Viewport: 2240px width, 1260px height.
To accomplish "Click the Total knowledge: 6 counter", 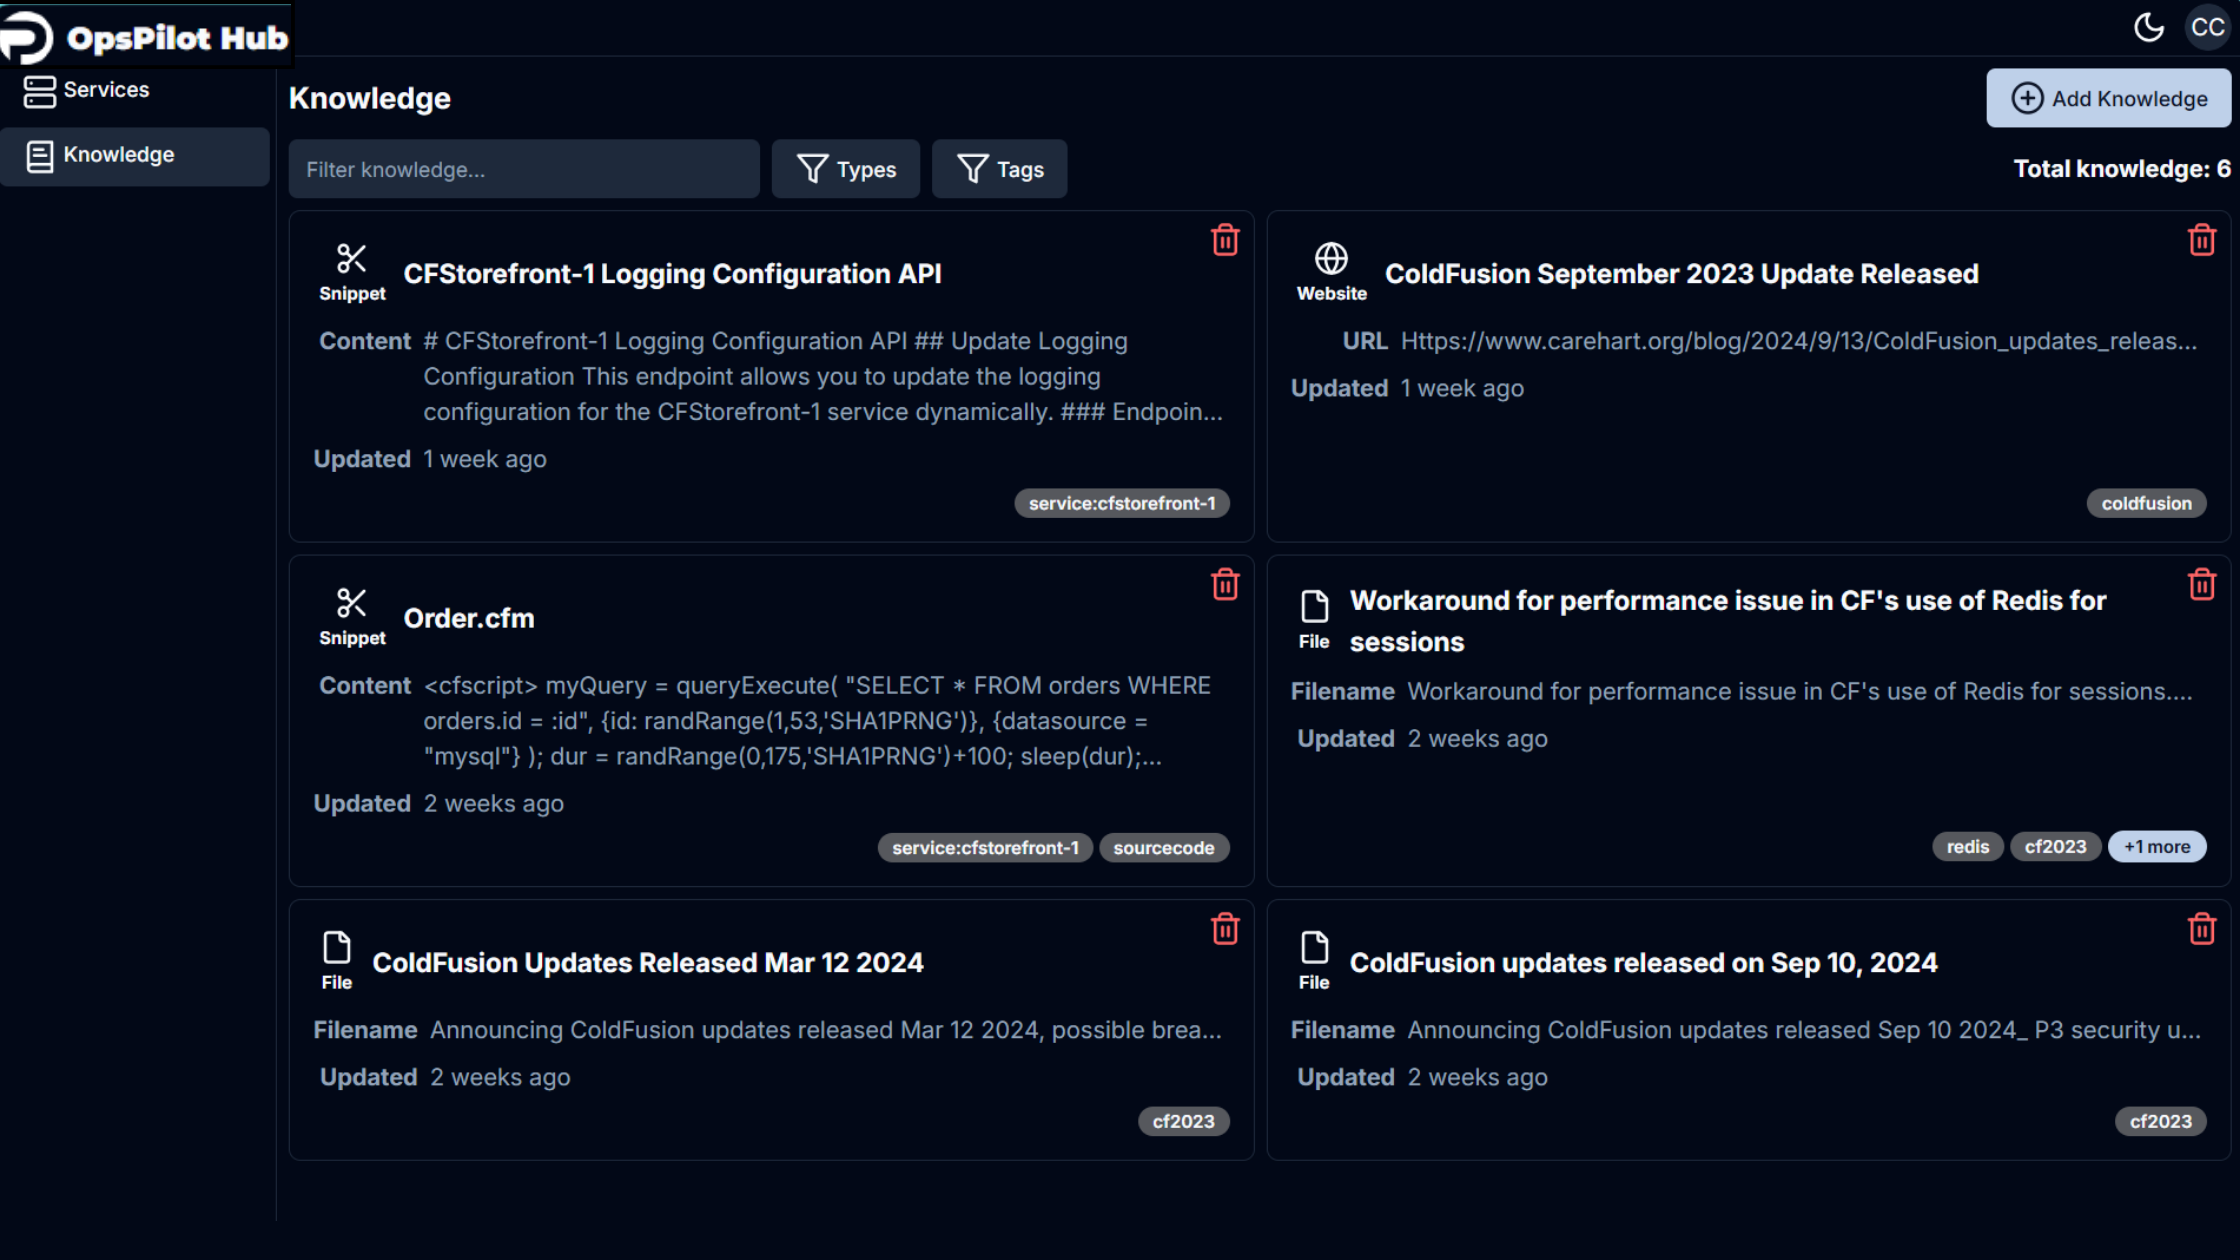I will point(2122,169).
